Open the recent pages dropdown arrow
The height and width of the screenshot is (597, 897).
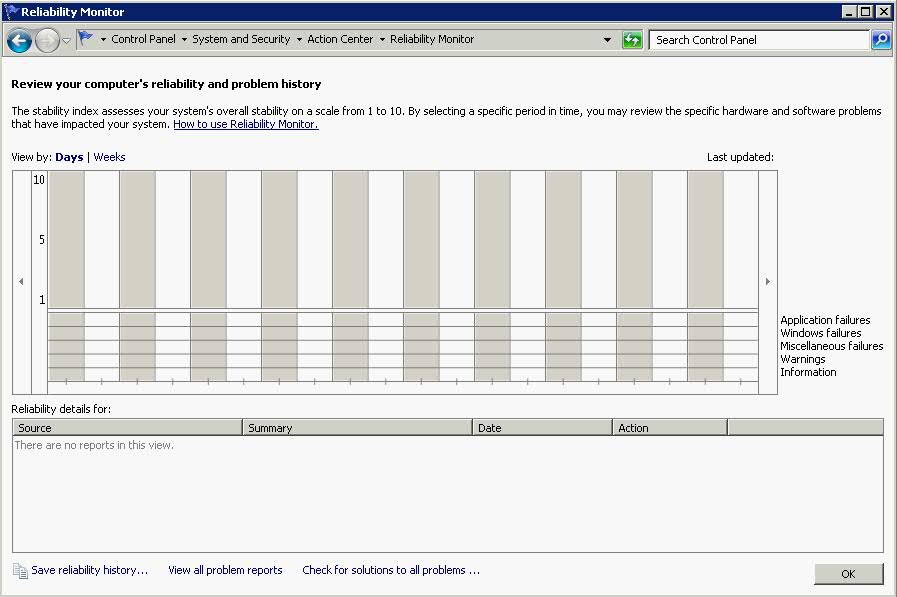click(x=66, y=41)
